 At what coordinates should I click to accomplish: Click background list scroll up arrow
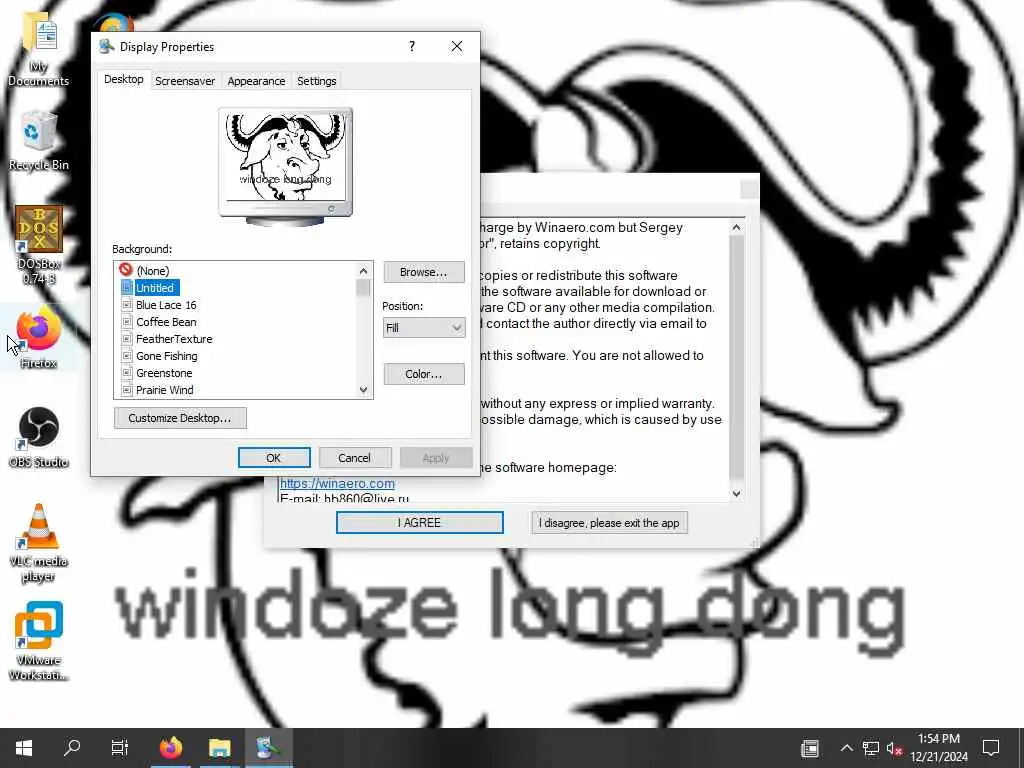[x=364, y=270]
